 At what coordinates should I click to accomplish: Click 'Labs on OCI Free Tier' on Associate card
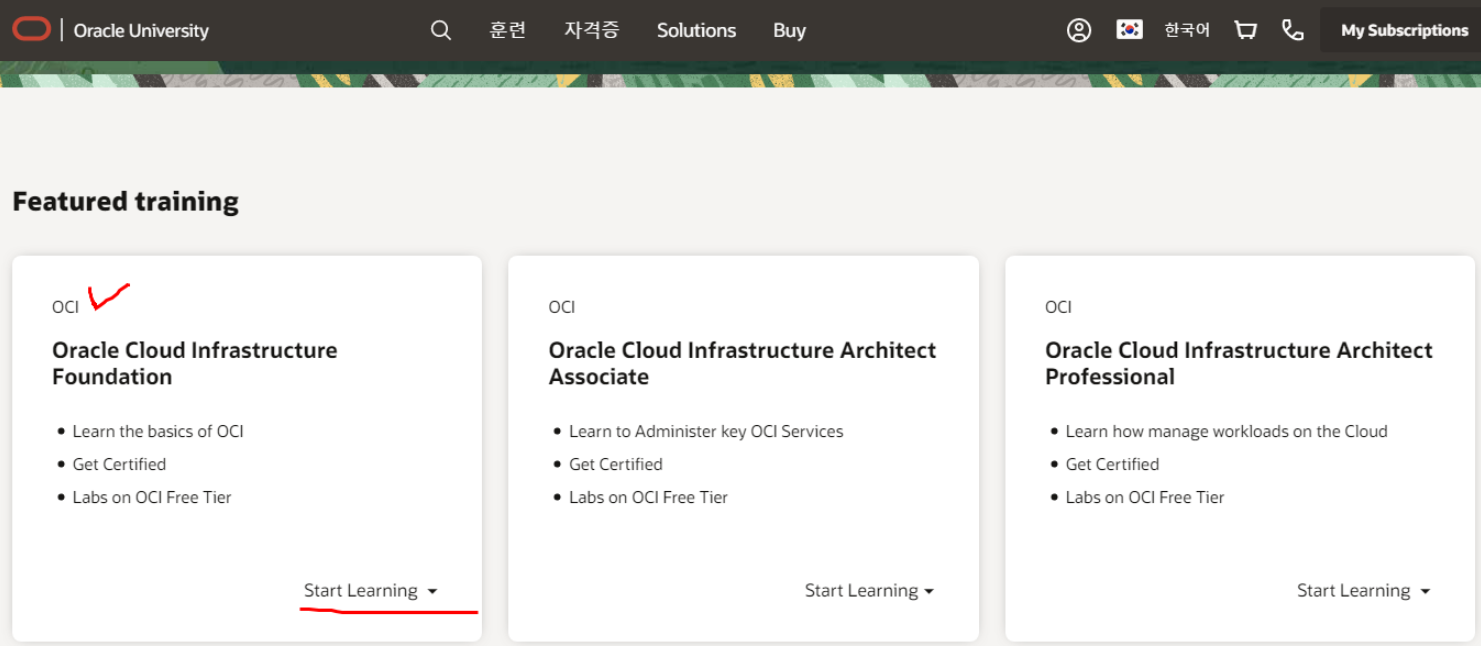648,497
